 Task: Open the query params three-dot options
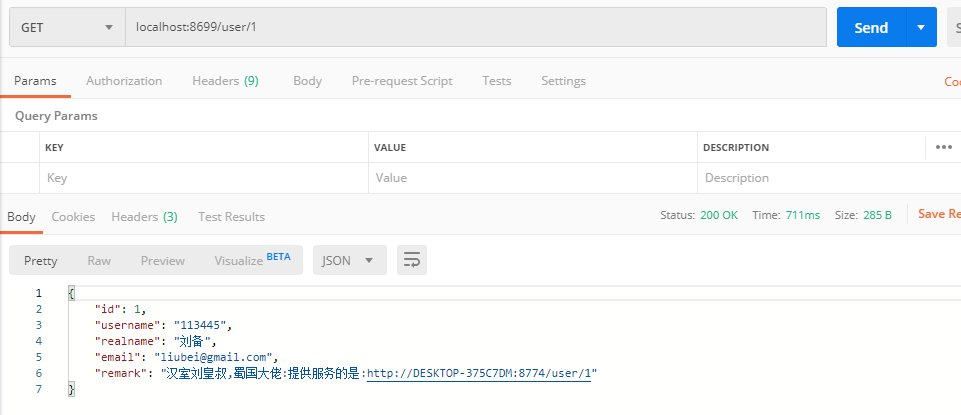[x=944, y=147]
